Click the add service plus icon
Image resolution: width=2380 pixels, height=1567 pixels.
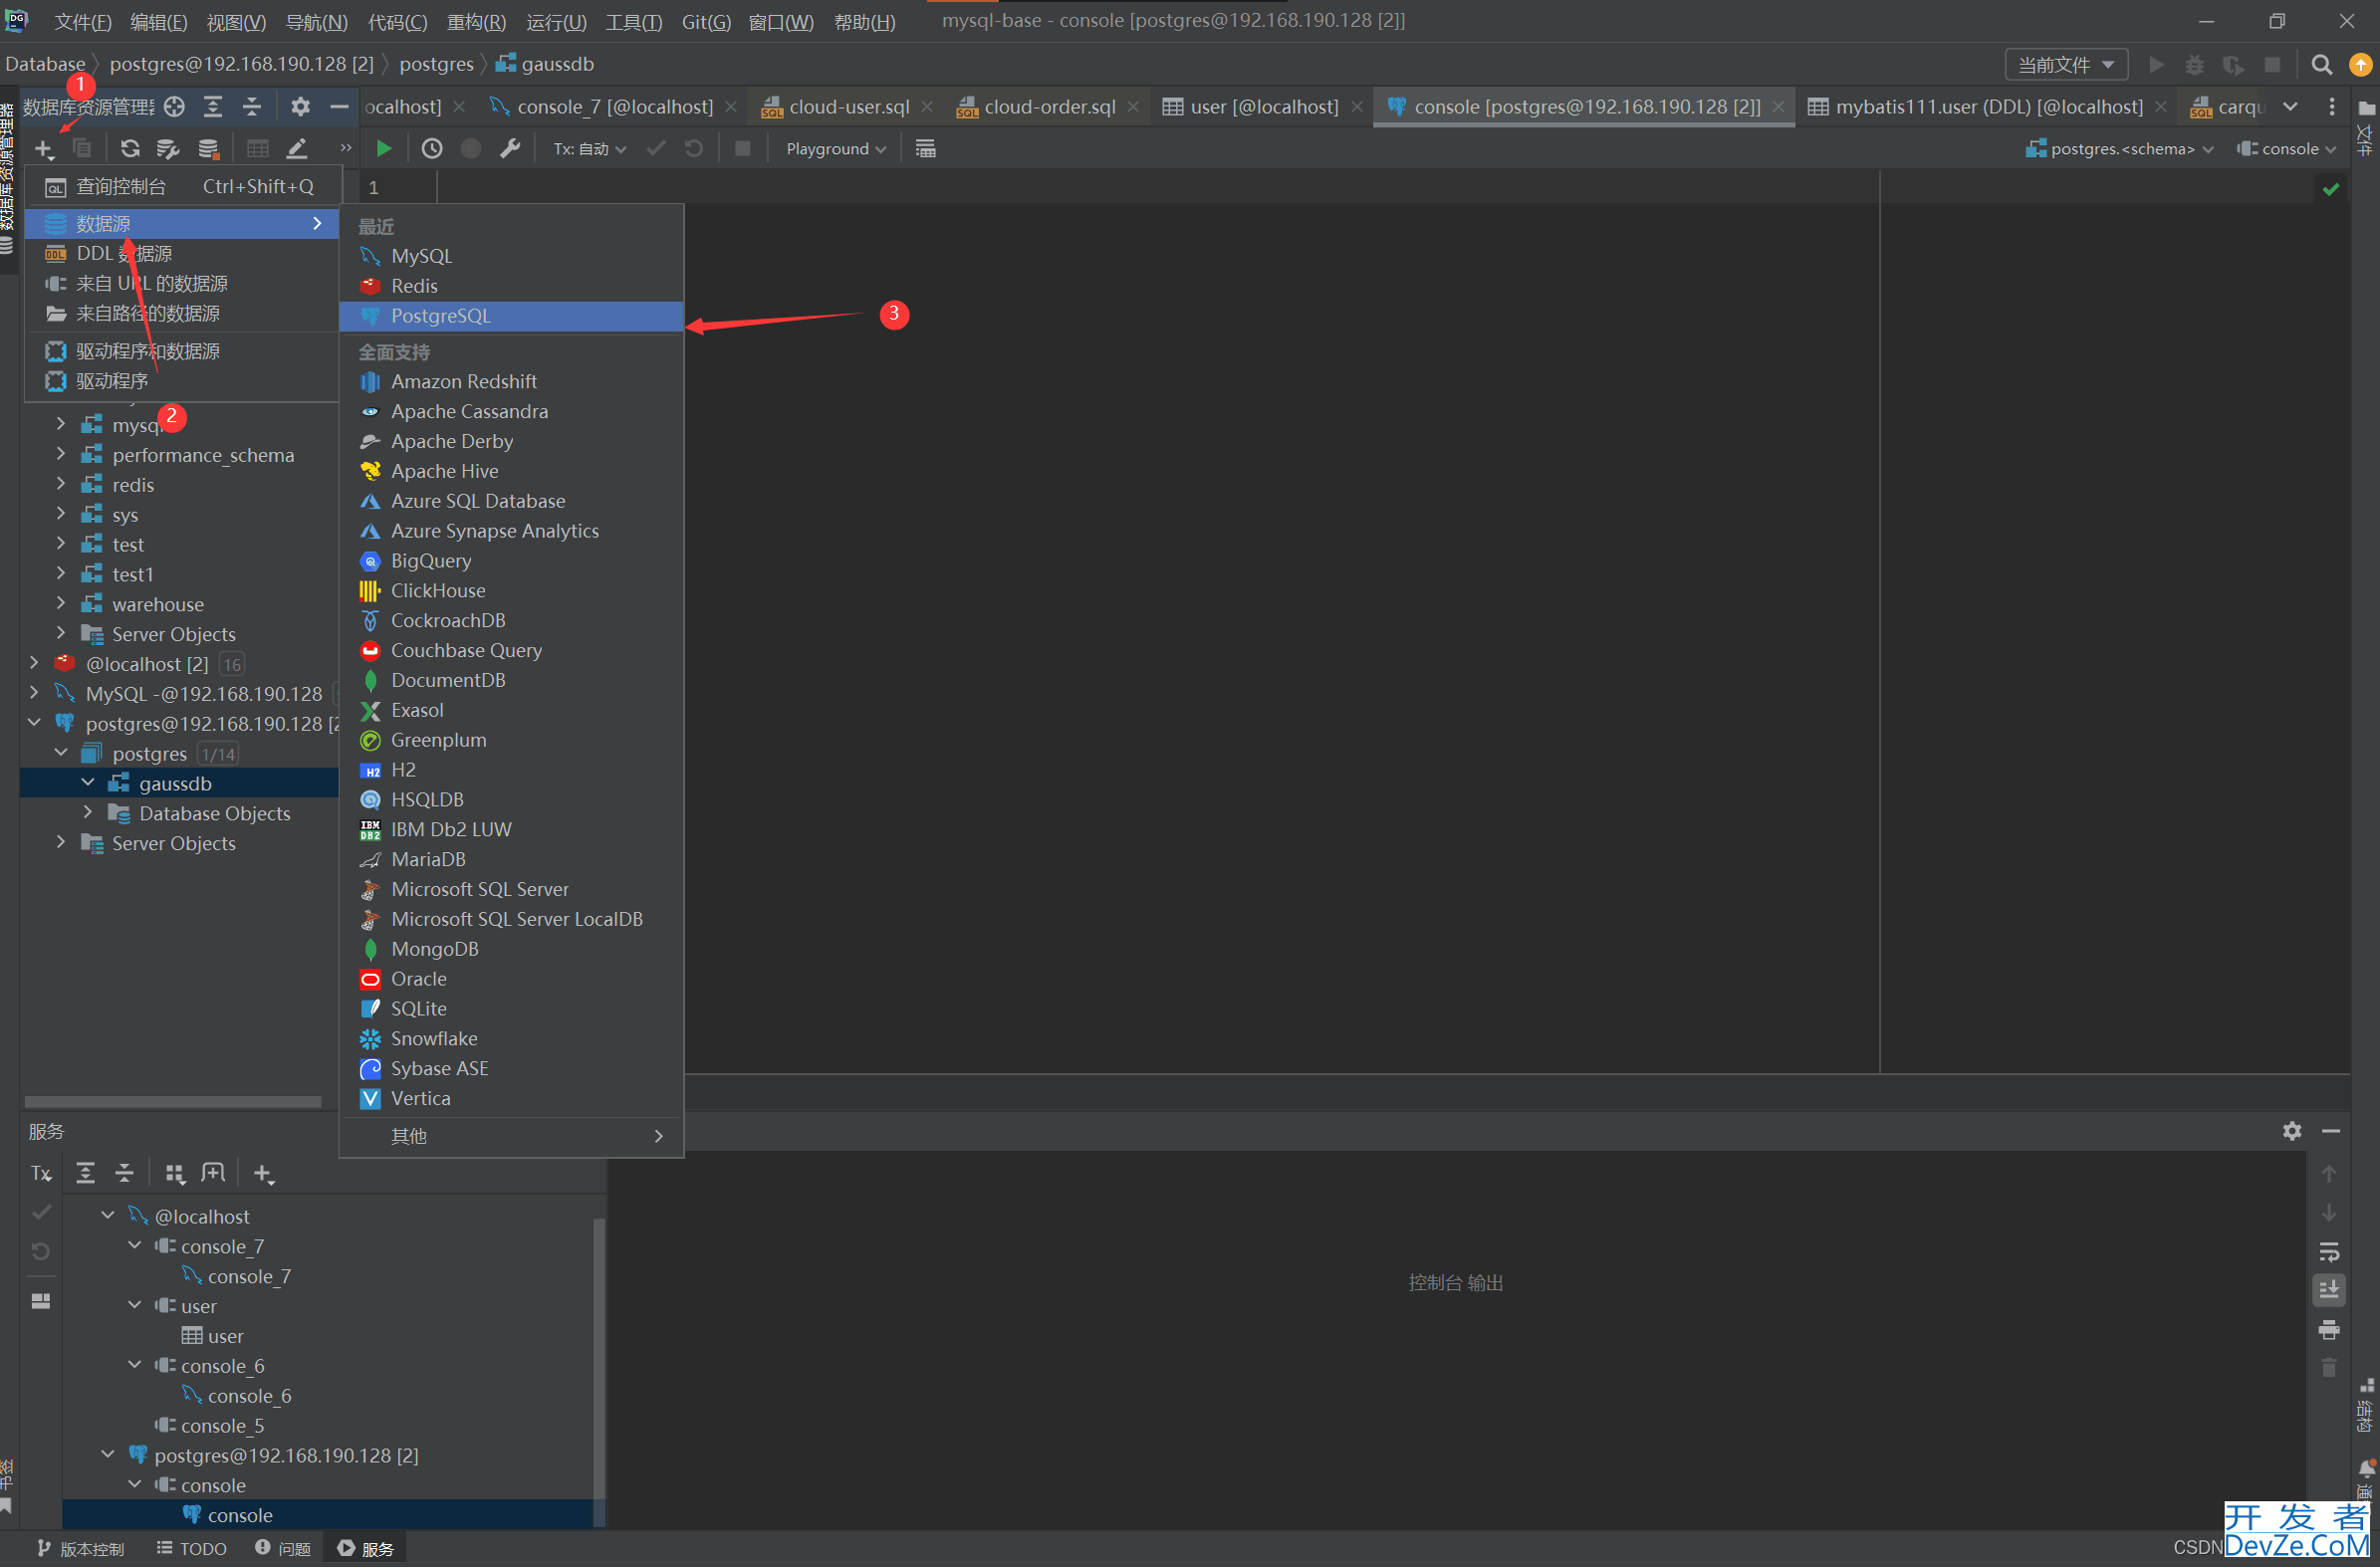263,1173
